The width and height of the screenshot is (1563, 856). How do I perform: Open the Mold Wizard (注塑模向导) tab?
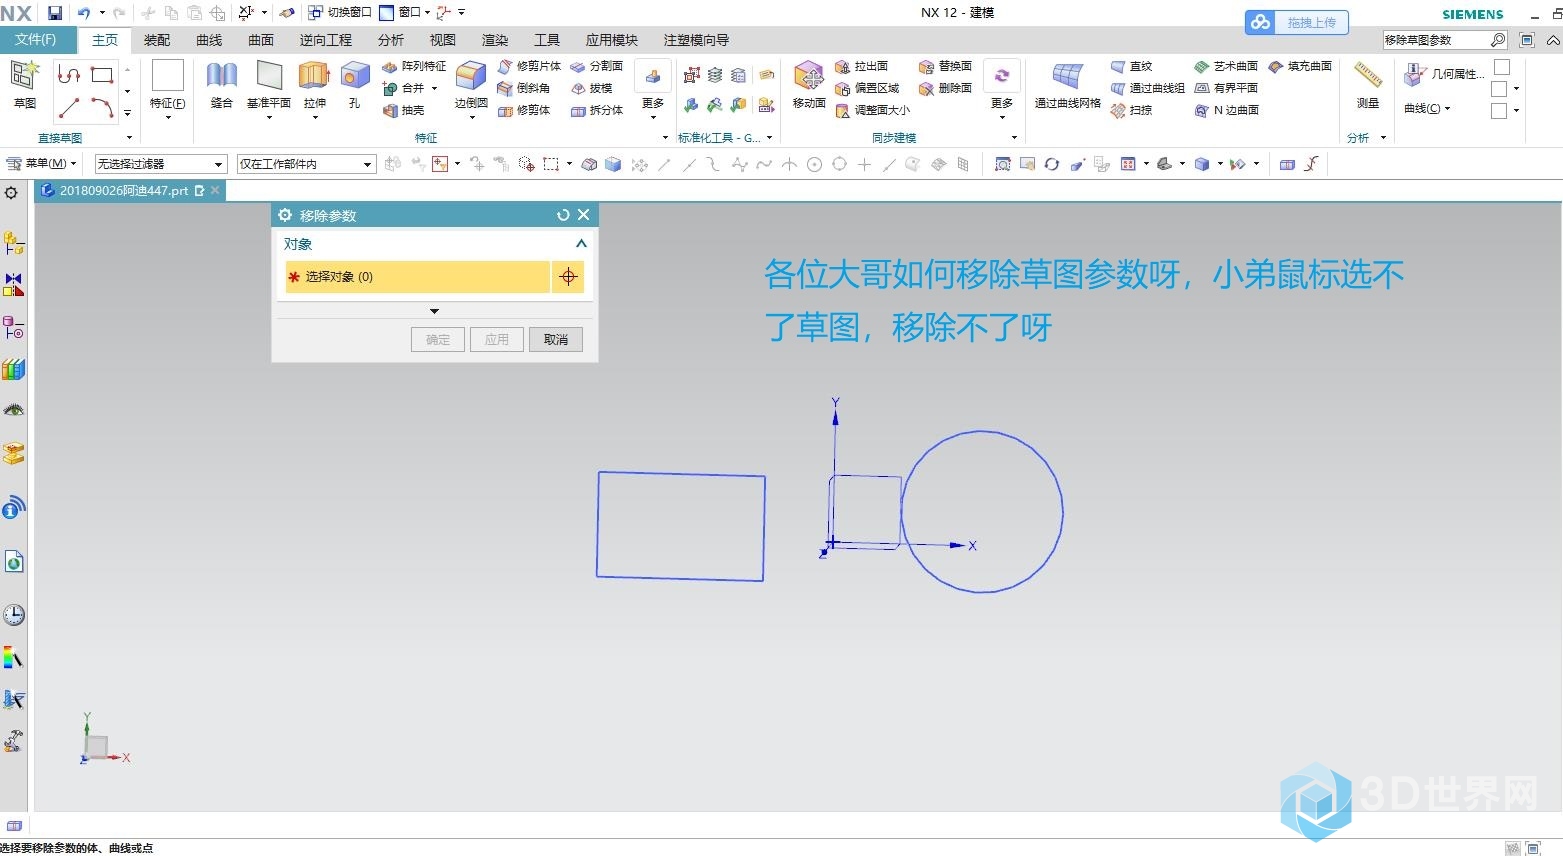[x=697, y=40]
